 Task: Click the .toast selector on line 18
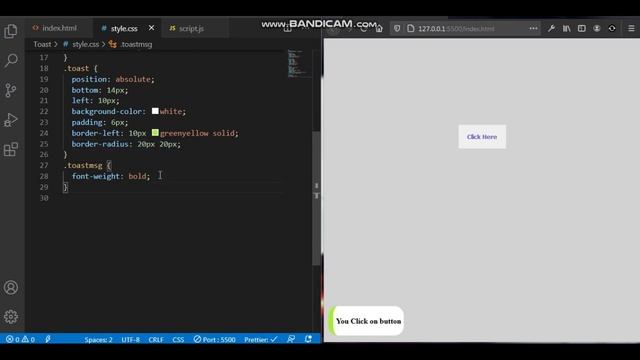[76, 69]
